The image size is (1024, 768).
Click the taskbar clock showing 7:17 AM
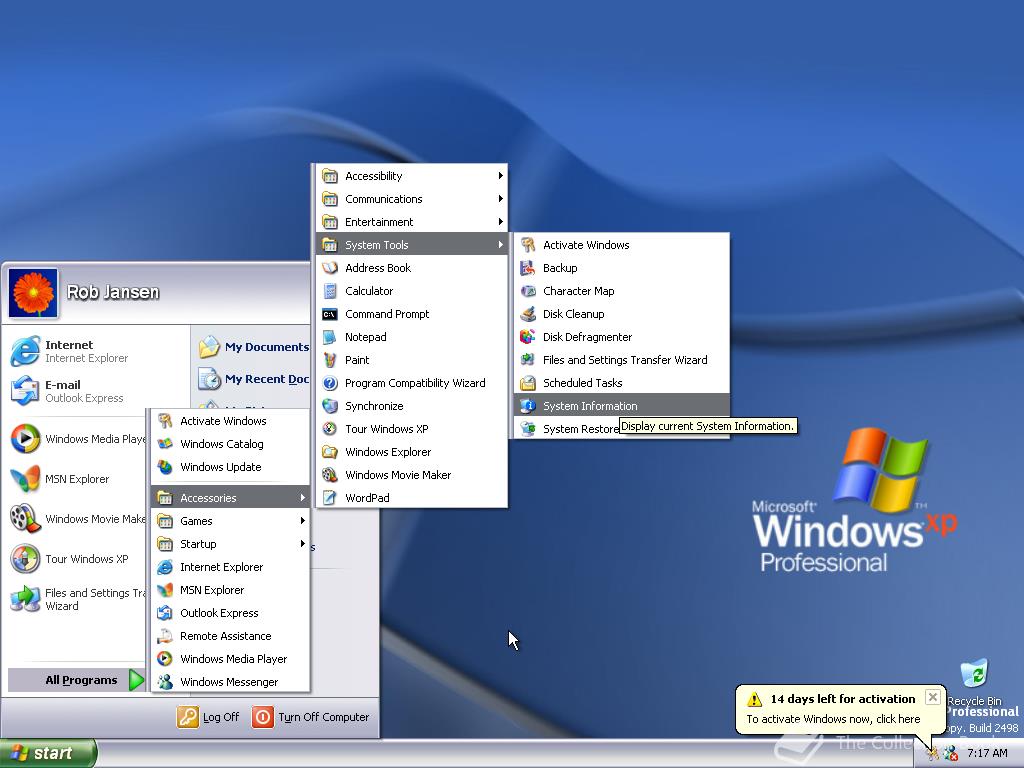coord(987,754)
